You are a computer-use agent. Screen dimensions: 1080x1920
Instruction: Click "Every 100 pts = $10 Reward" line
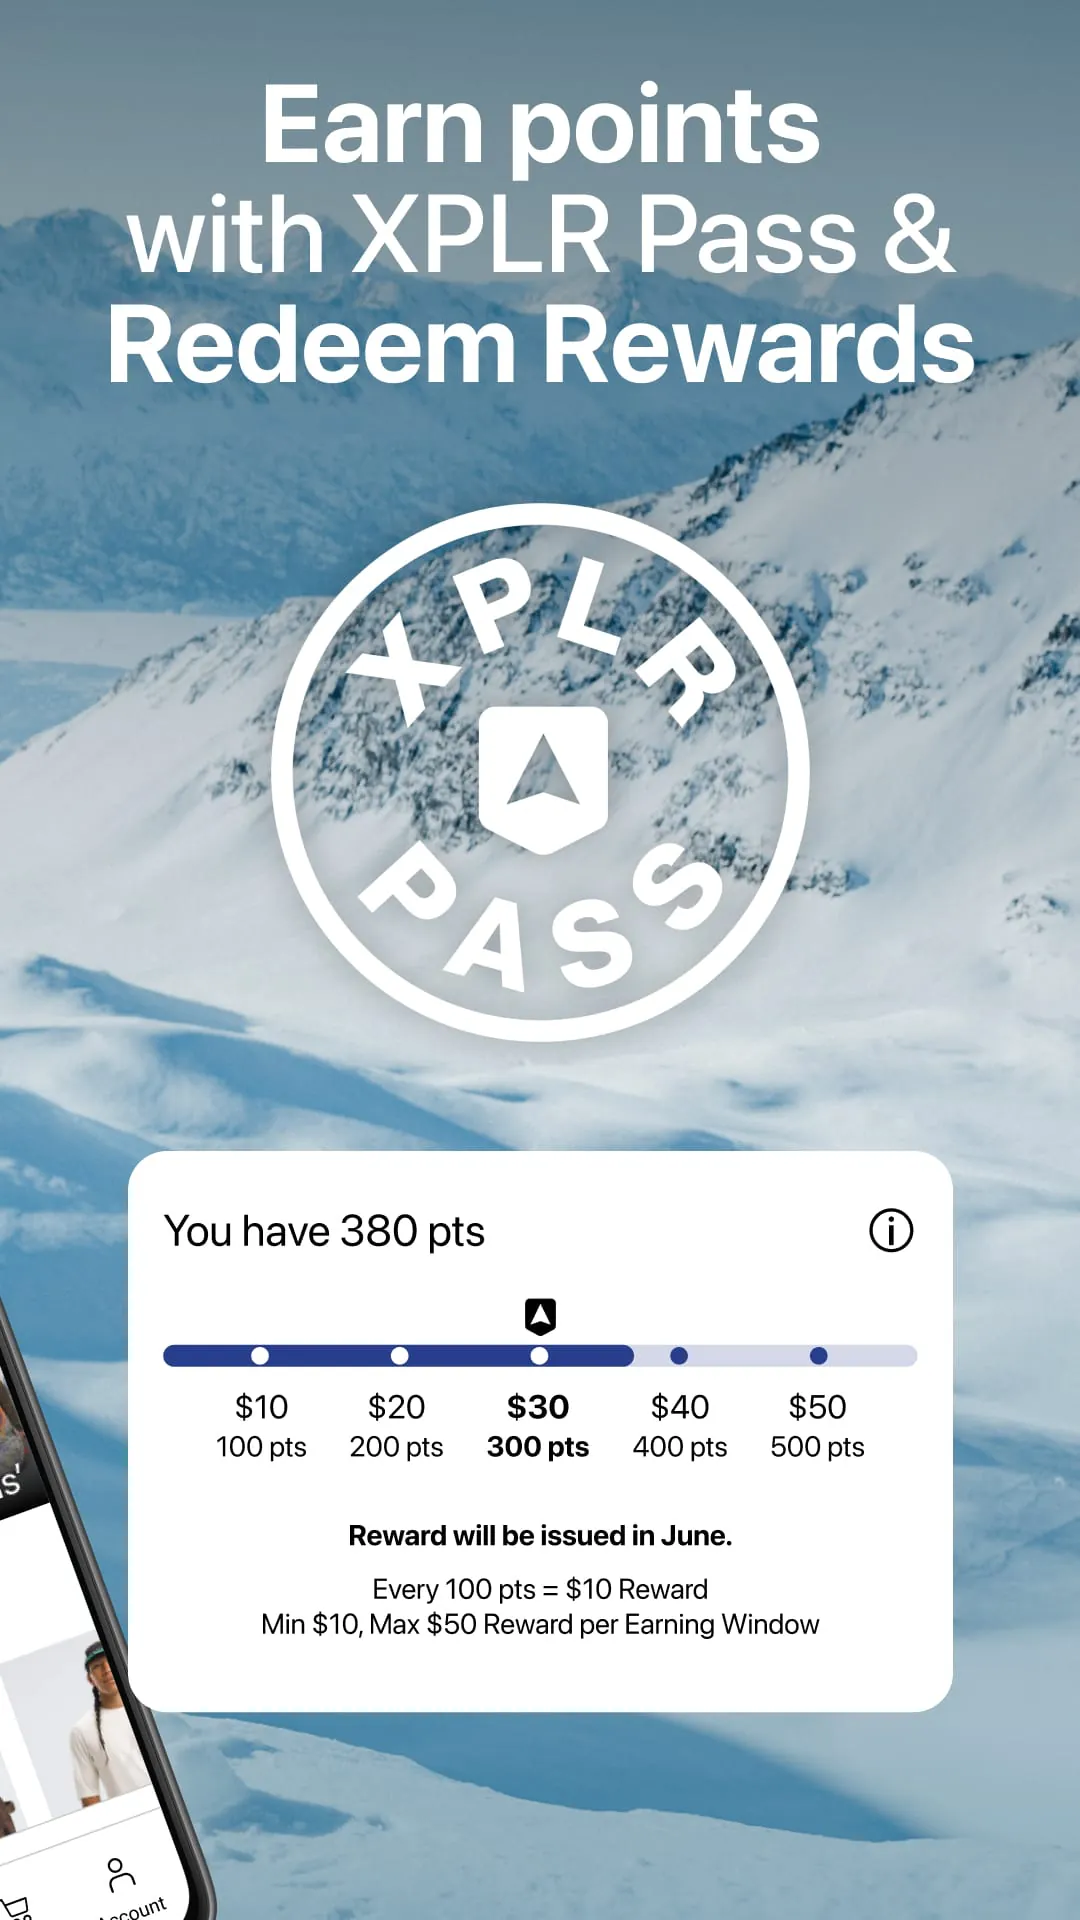tap(540, 1589)
